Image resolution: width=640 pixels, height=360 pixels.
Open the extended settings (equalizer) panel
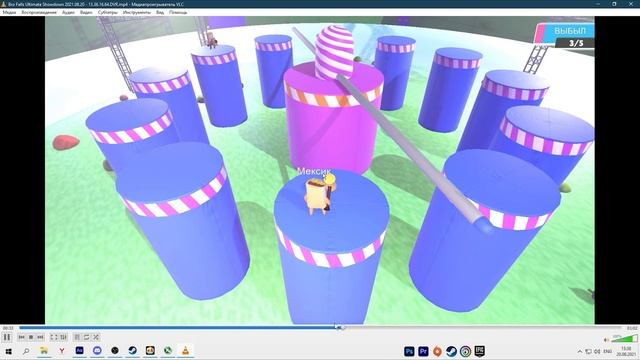tap(63, 337)
